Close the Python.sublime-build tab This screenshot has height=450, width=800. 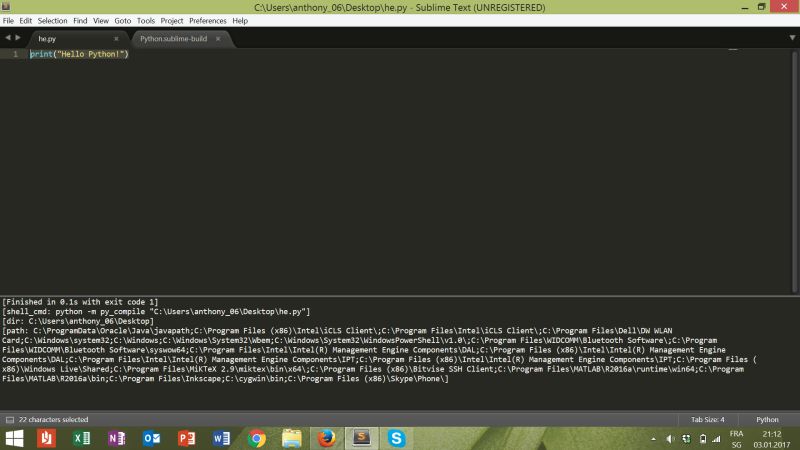pos(218,39)
